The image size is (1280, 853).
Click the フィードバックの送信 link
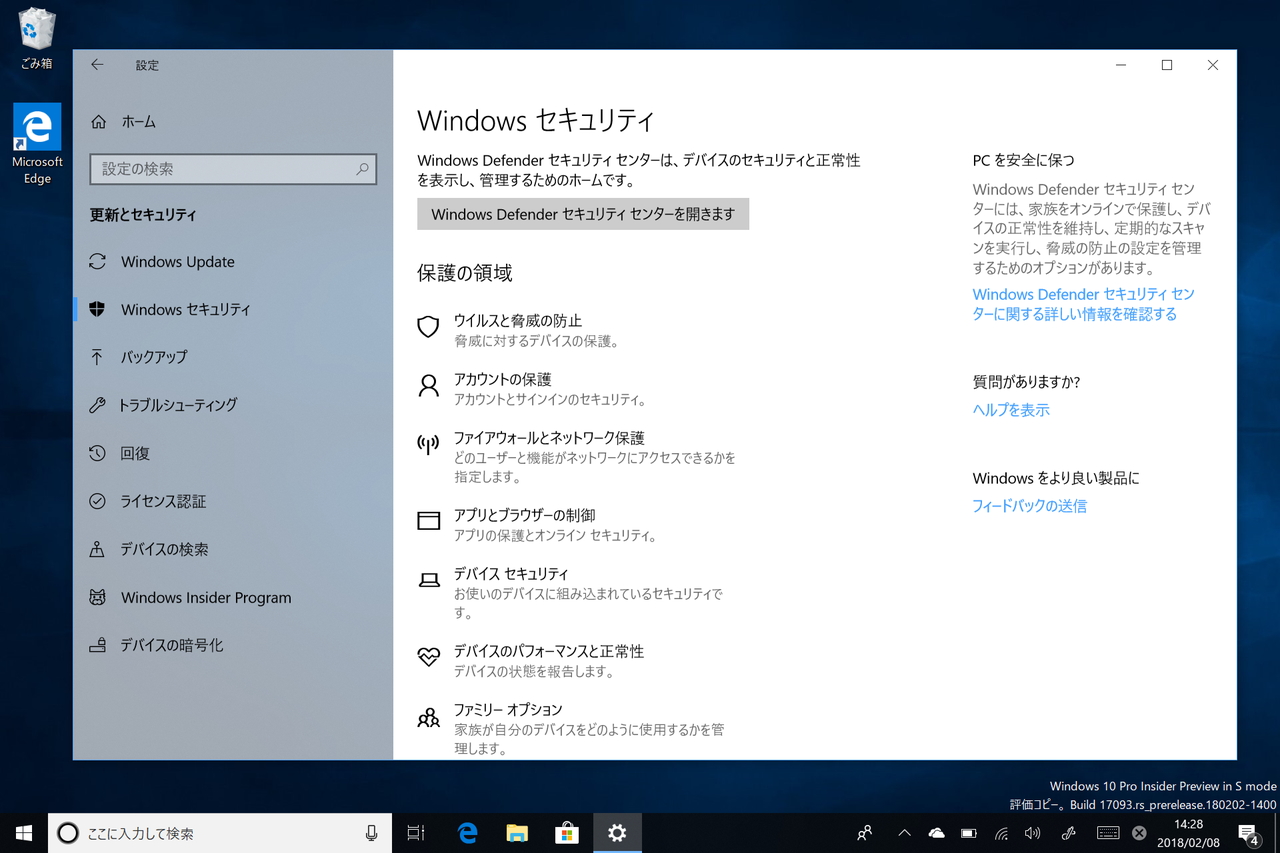[x=1029, y=505]
